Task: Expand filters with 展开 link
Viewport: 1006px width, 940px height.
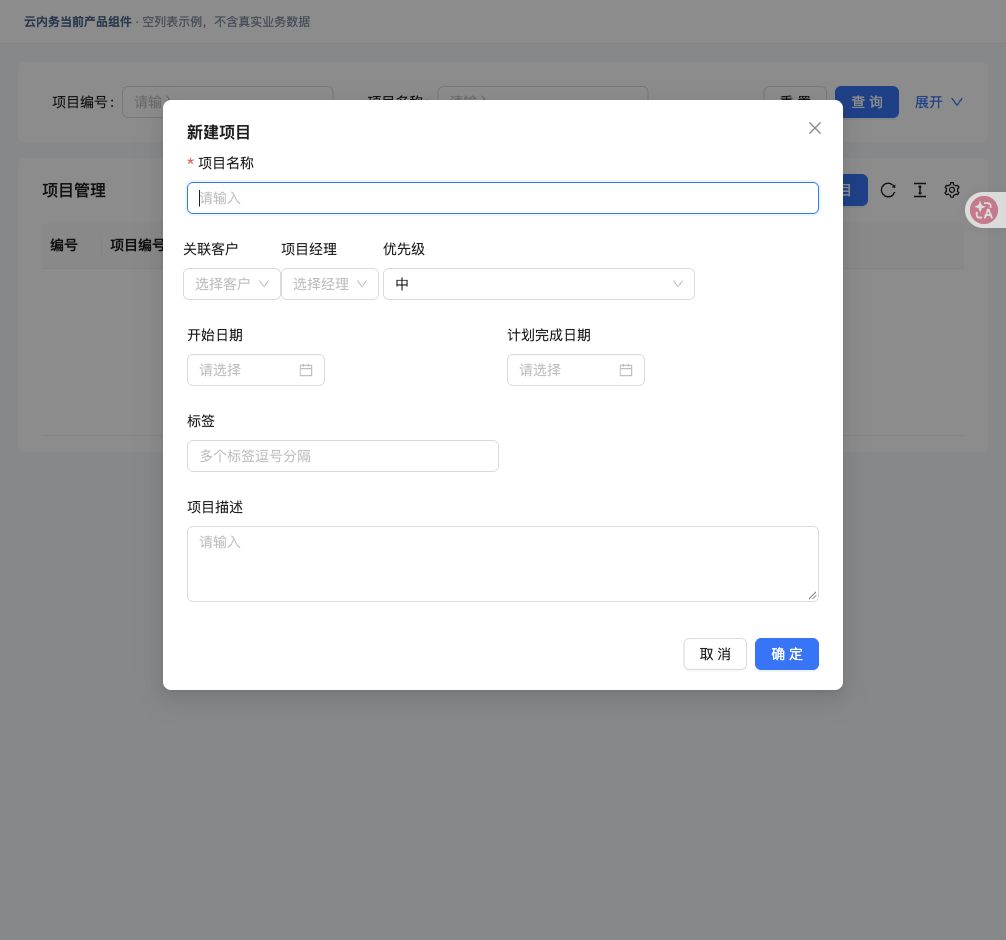Action: click(x=938, y=102)
